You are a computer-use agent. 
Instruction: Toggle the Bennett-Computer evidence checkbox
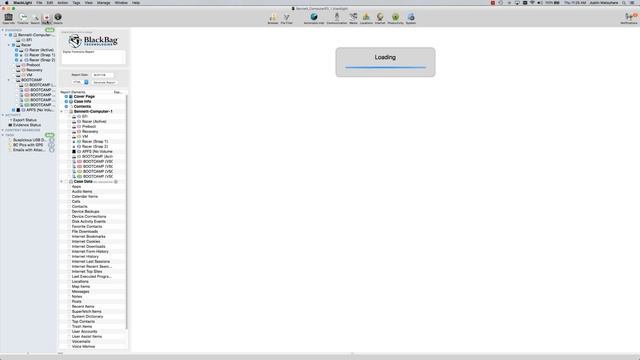coord(11,35)
